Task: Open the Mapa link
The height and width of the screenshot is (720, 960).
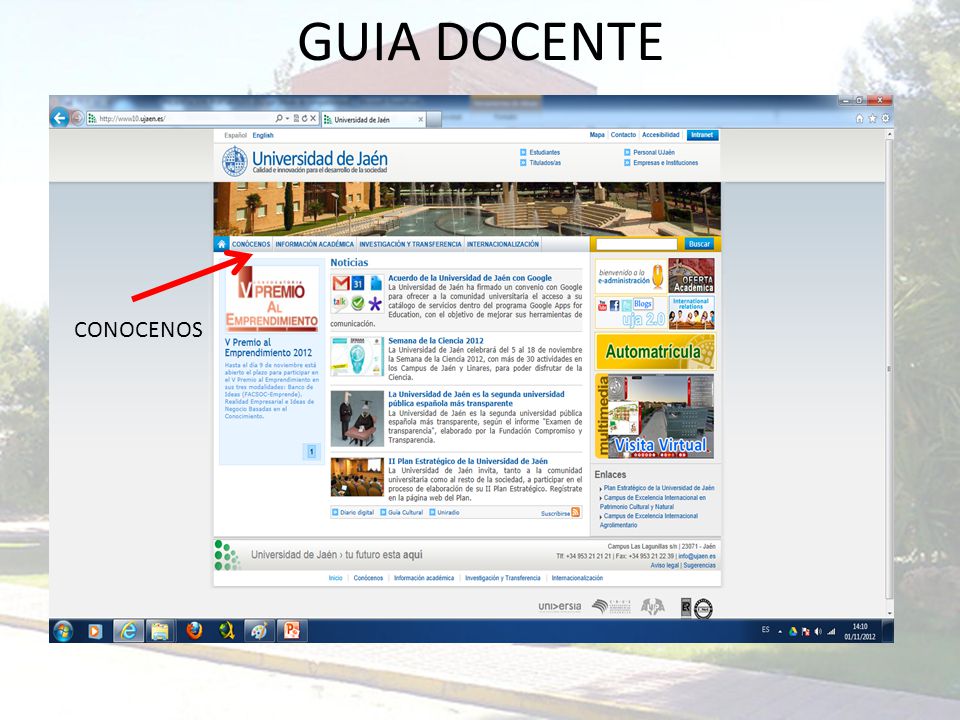Action: coord(597,135)
